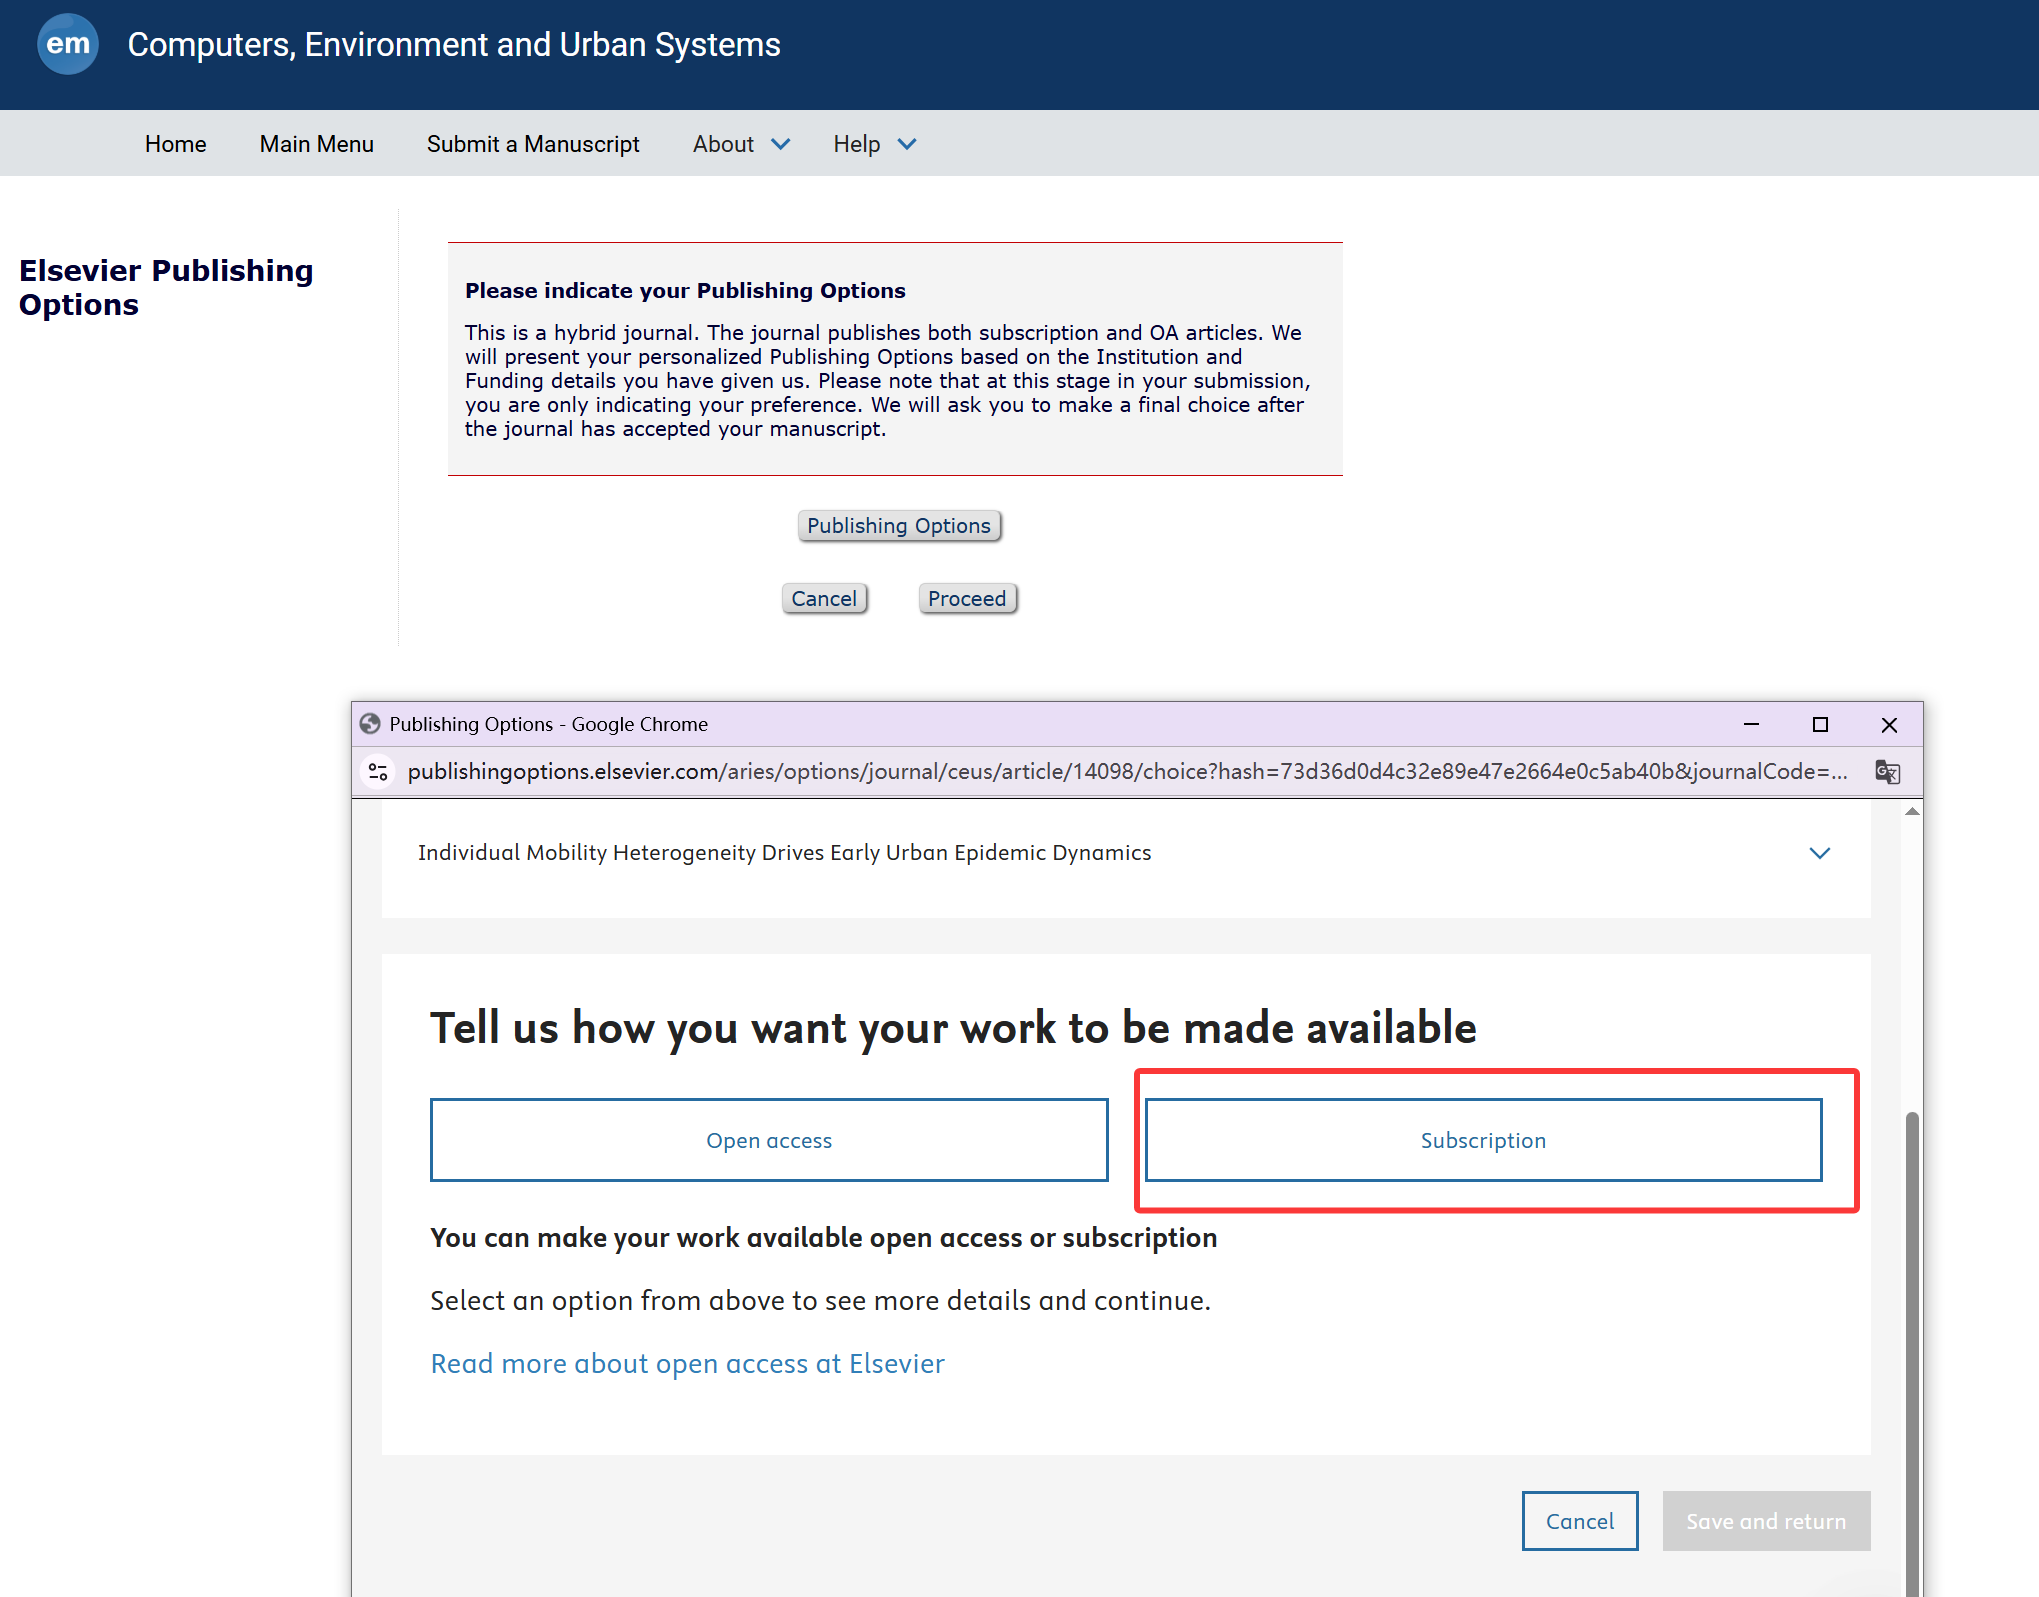Maximize the Publishing Options window

(x=1820, y=724)
